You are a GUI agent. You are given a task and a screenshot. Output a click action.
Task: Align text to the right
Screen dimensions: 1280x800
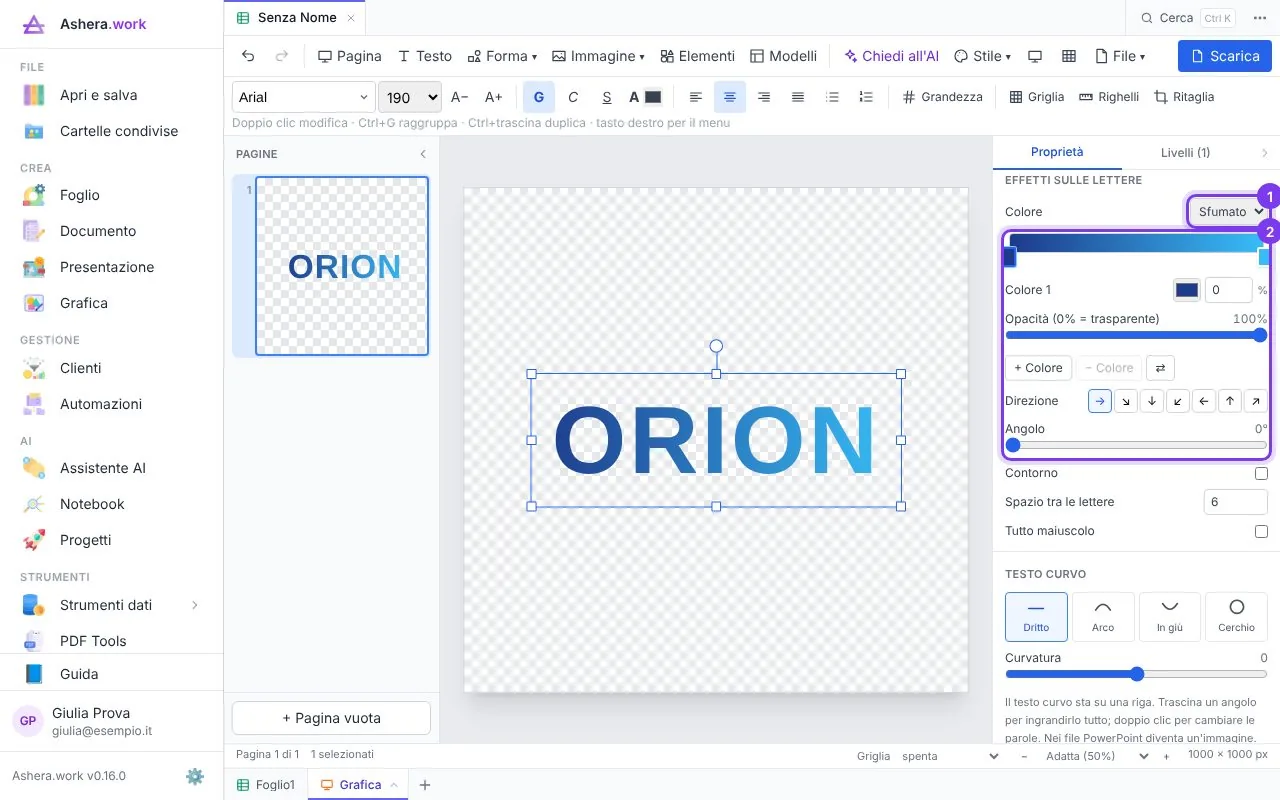[764, 97]
